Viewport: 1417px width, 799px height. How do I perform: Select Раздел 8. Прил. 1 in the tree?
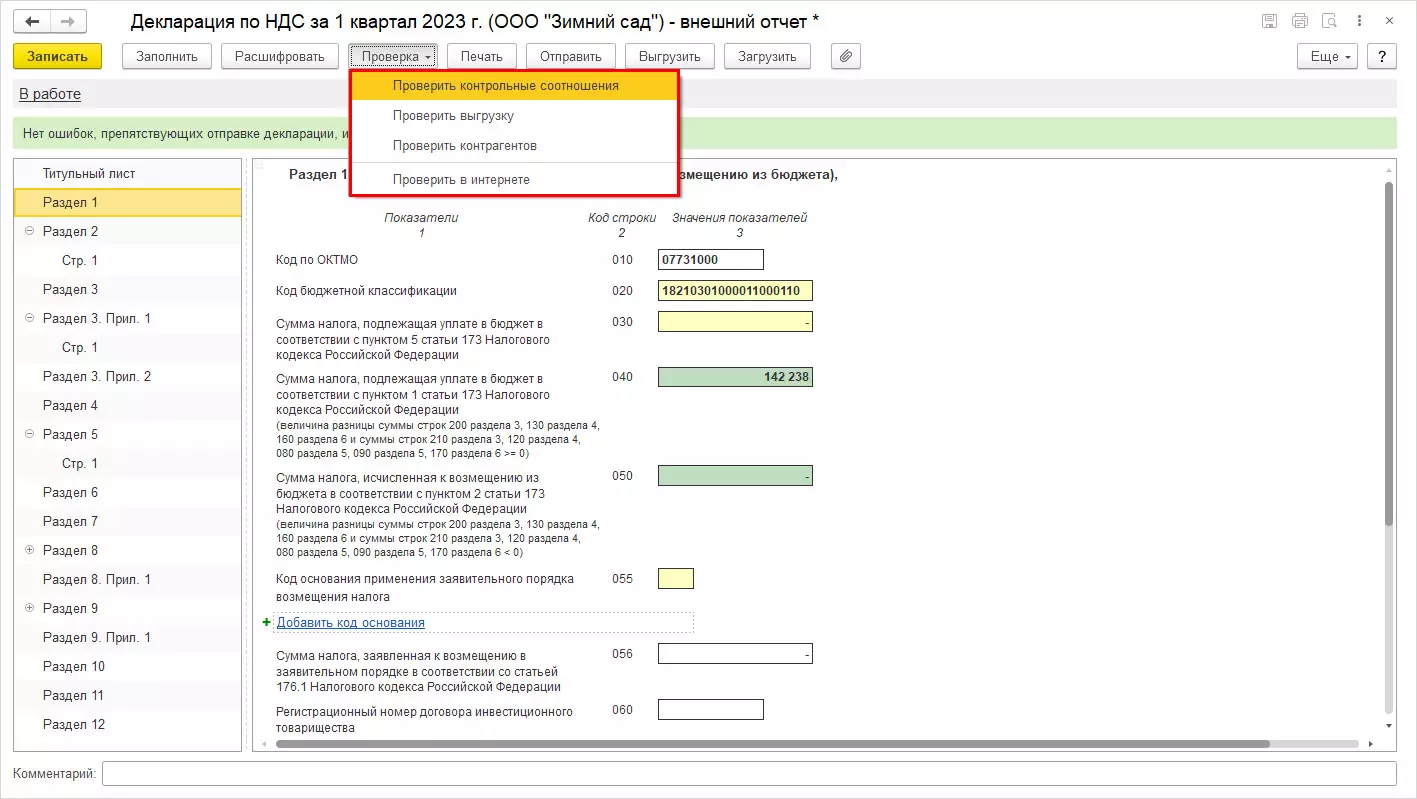(x=128, y=580)
